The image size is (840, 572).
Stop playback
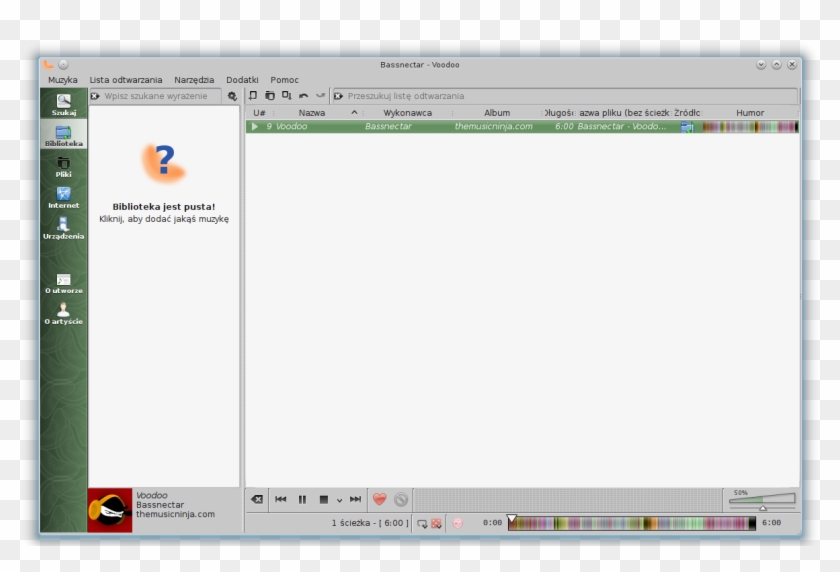[x=324, y=499]
